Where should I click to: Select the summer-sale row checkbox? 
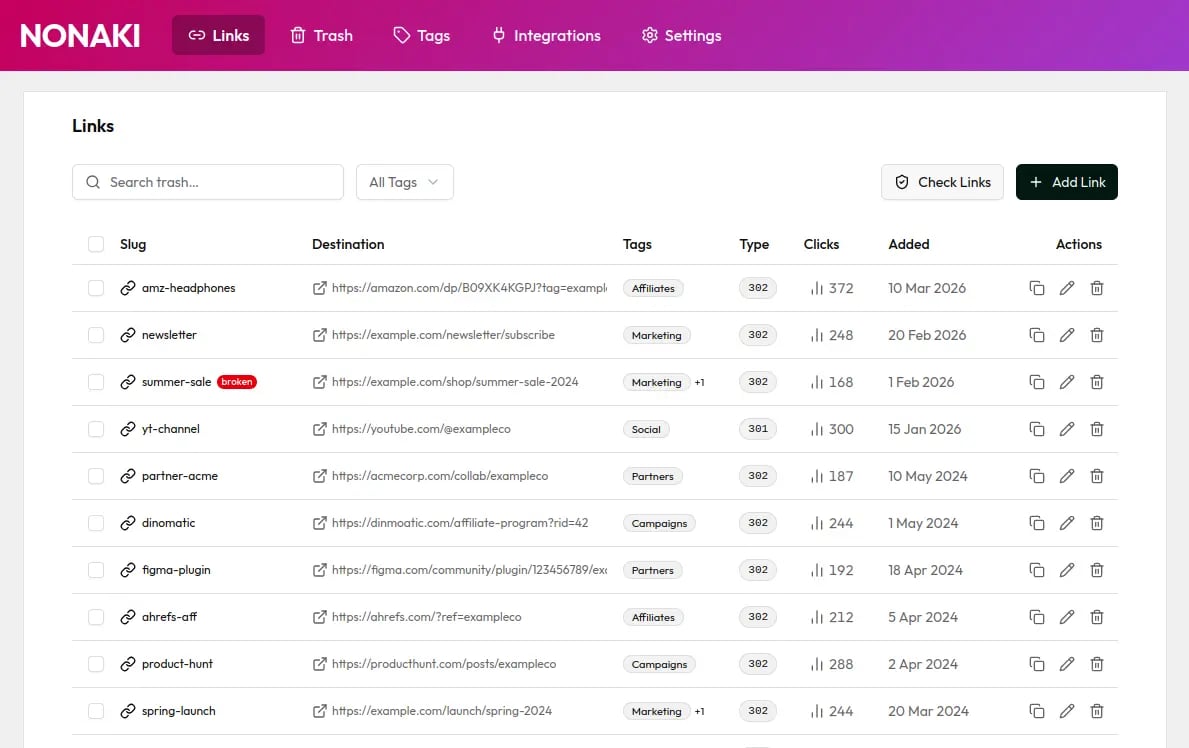96,382
